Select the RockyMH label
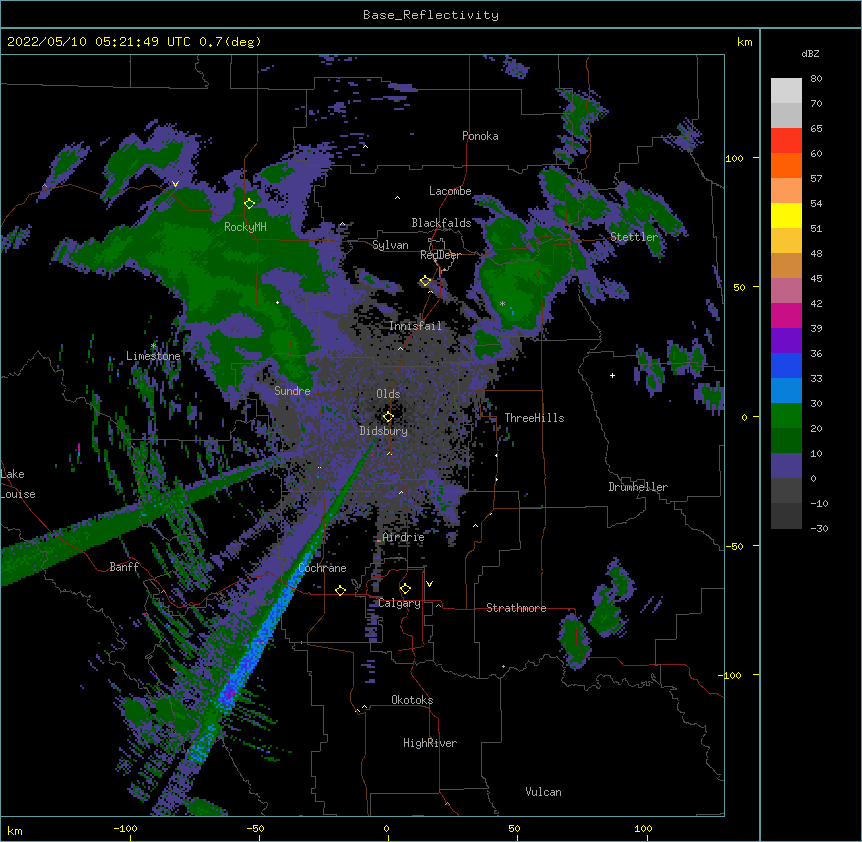The image size is (862, 842). (245, 226)
